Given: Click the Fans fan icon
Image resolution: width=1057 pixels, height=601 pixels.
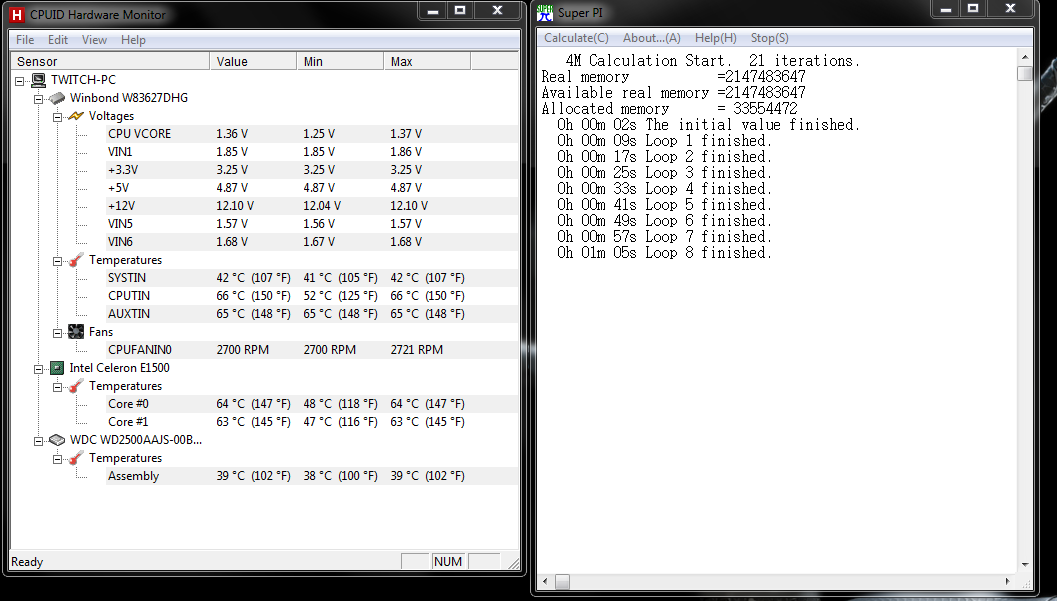Looking at the screenshot, I should coord(76,331).
